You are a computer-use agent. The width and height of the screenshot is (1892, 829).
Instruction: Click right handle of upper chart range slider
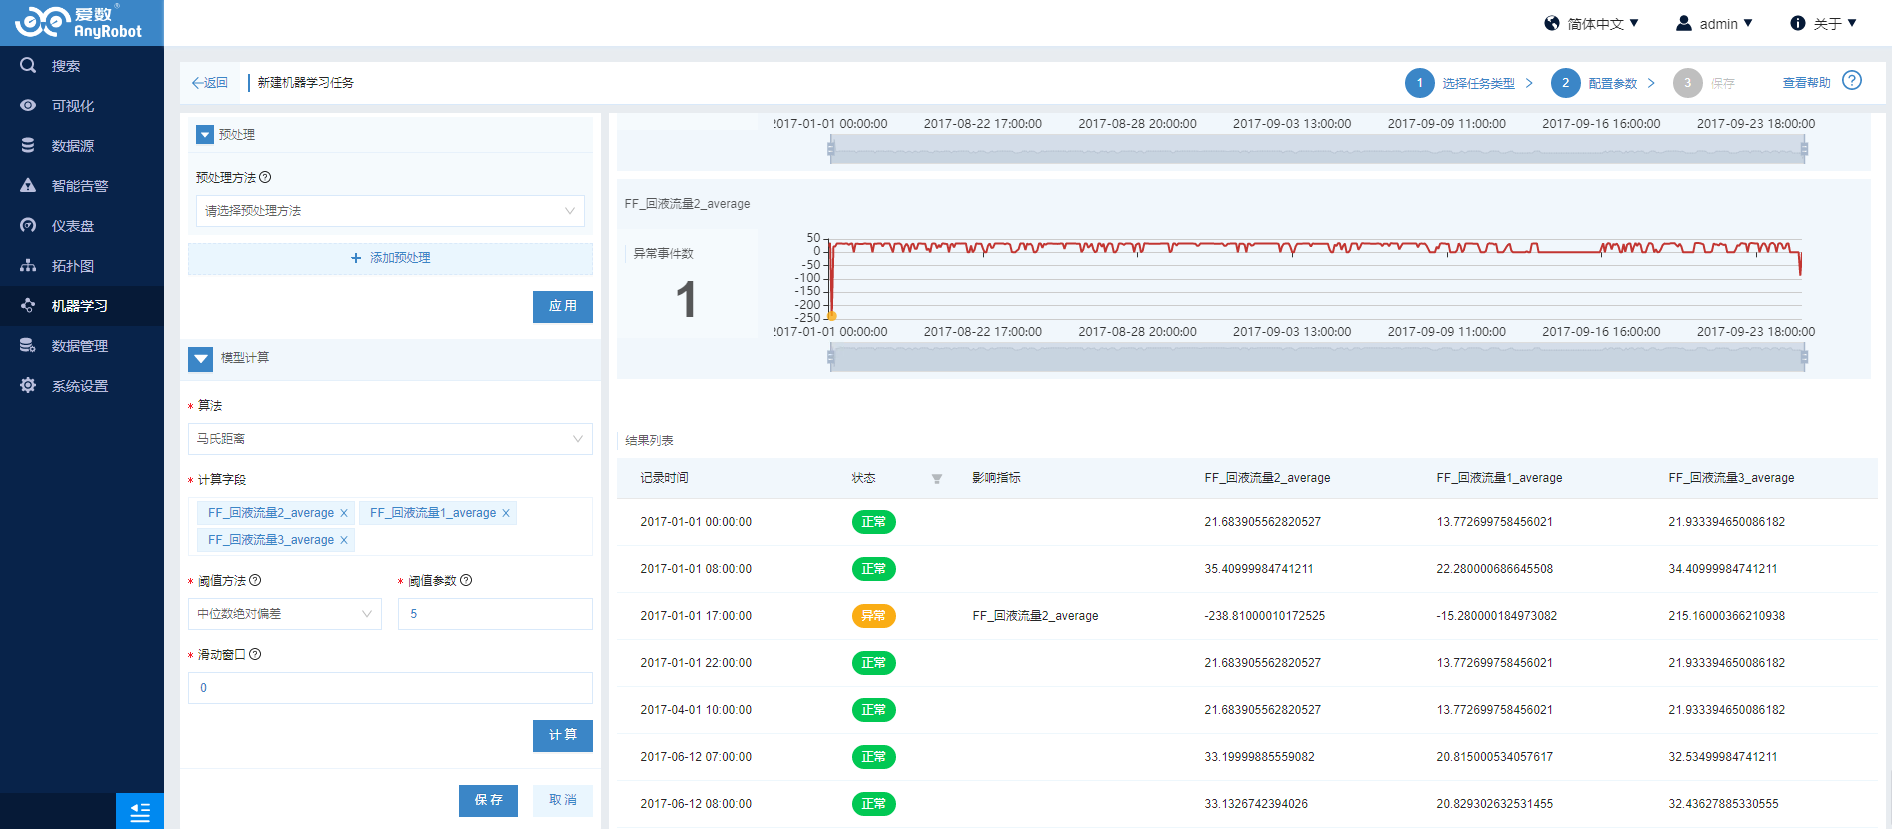tap(1804, 149)
